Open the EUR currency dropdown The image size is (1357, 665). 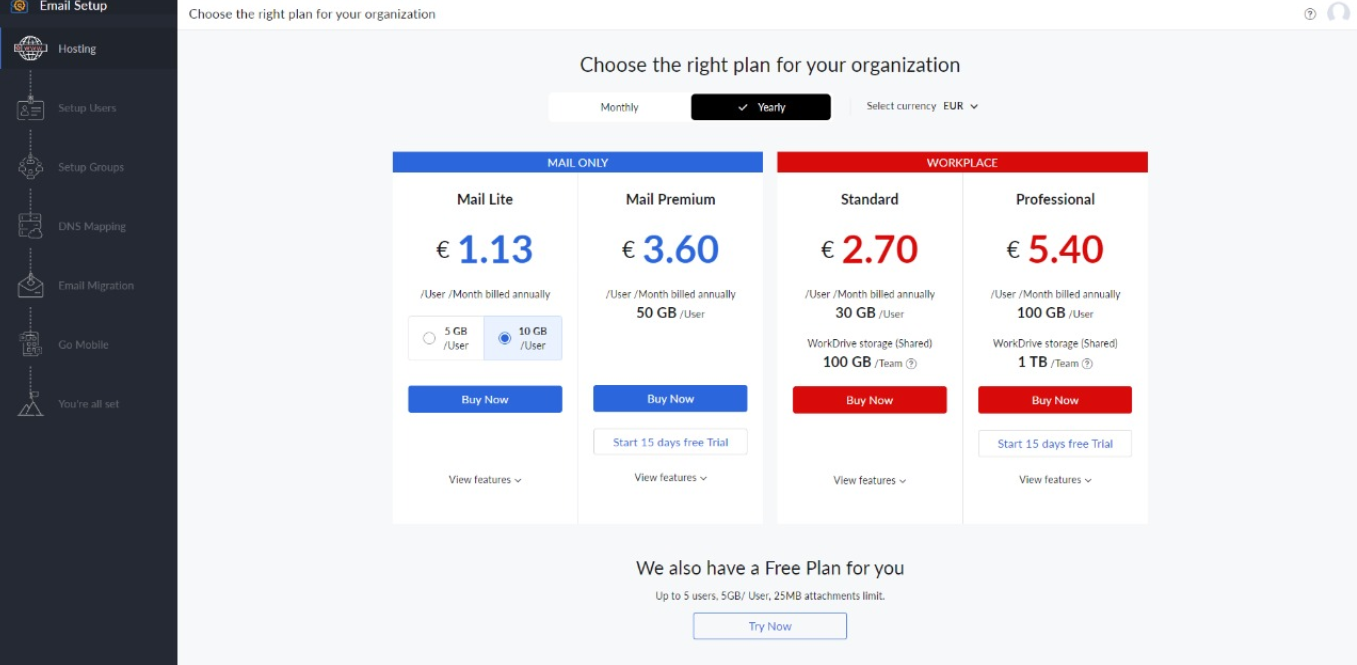click(960, 106)
